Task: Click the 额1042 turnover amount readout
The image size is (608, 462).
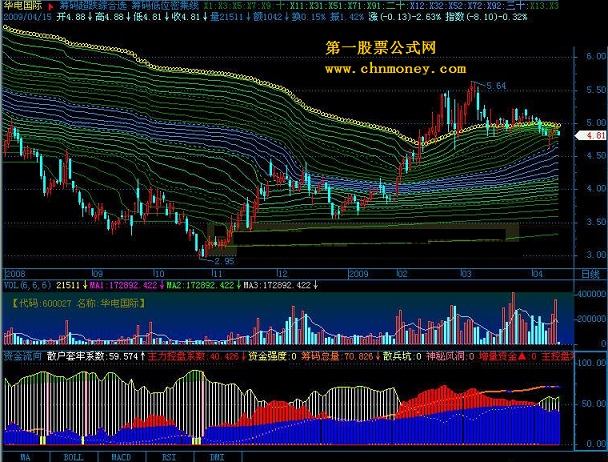Action: coord(267,17)
